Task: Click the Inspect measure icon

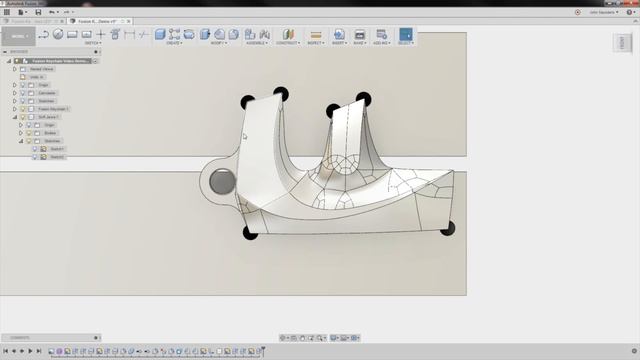Action: pyautogui.click(x=316, y=35)
